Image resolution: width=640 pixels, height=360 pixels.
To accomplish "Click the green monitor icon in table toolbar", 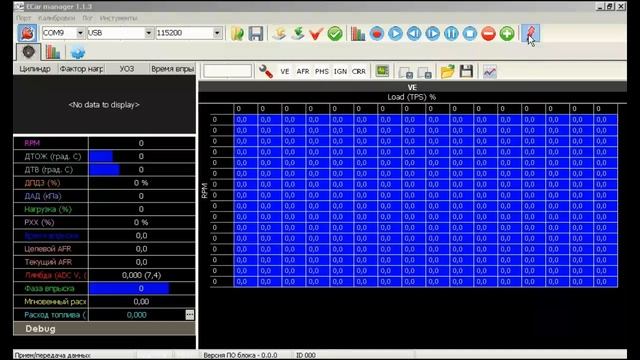I will 382,71.
